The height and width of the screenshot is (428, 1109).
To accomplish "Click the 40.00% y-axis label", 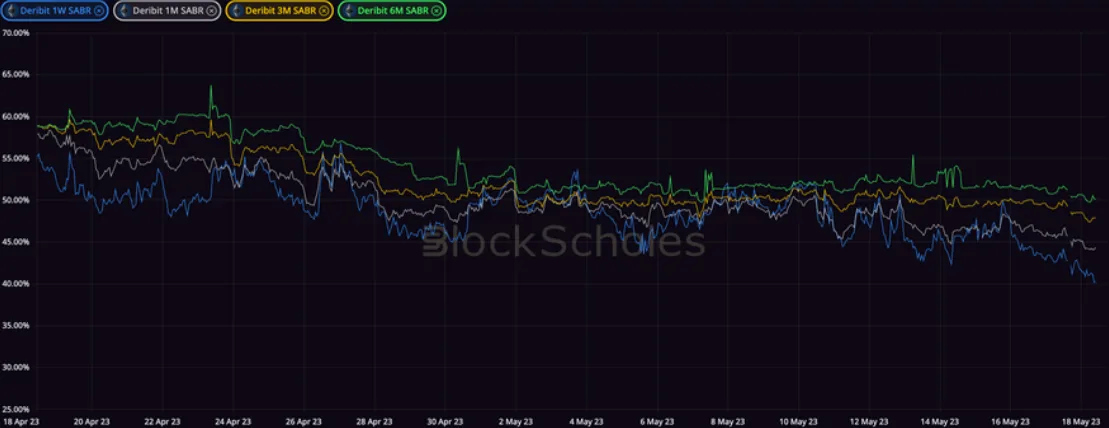I will tap(16, 284).
